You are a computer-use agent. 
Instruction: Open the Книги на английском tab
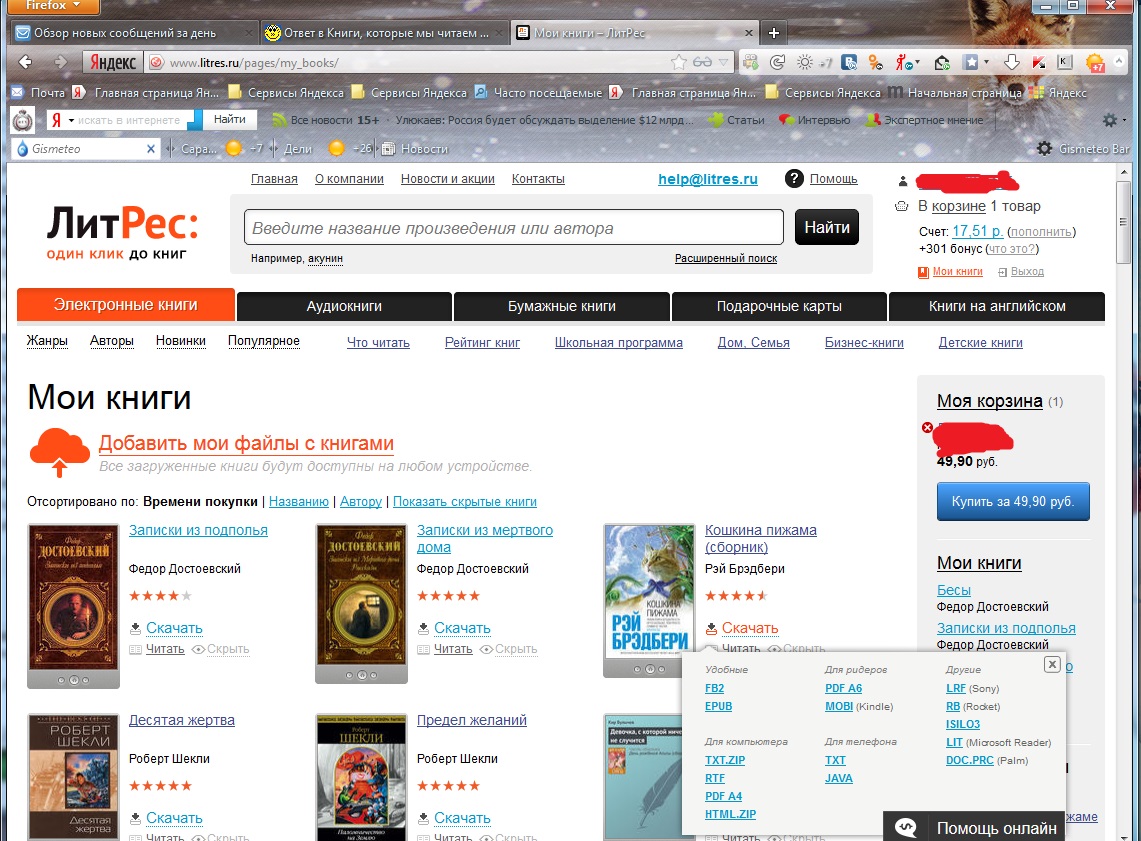997,306
